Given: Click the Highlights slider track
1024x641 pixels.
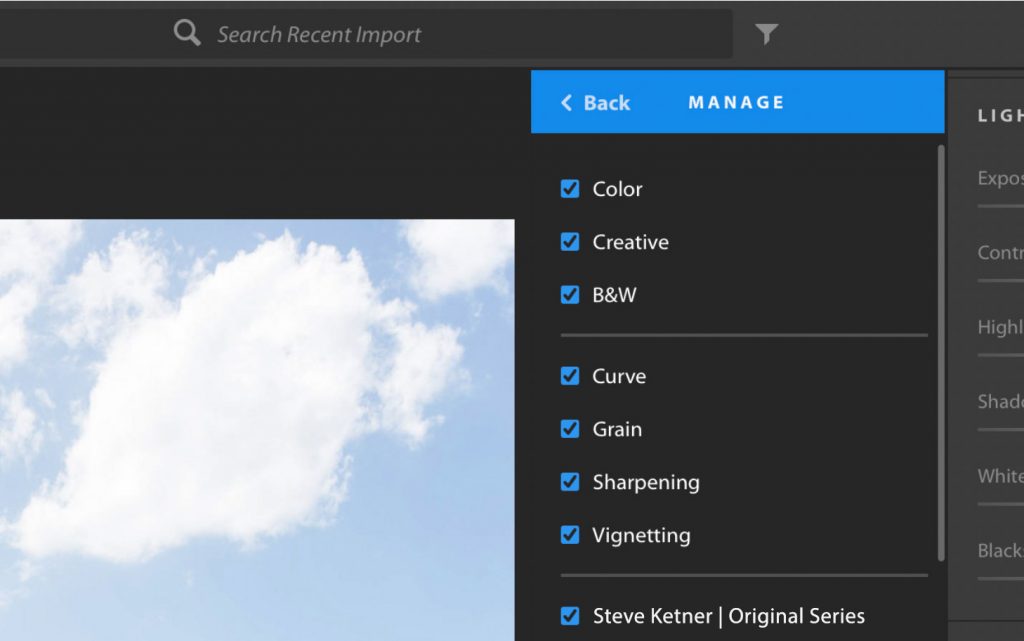Looking at the screenshot, I should [1000, 355].
